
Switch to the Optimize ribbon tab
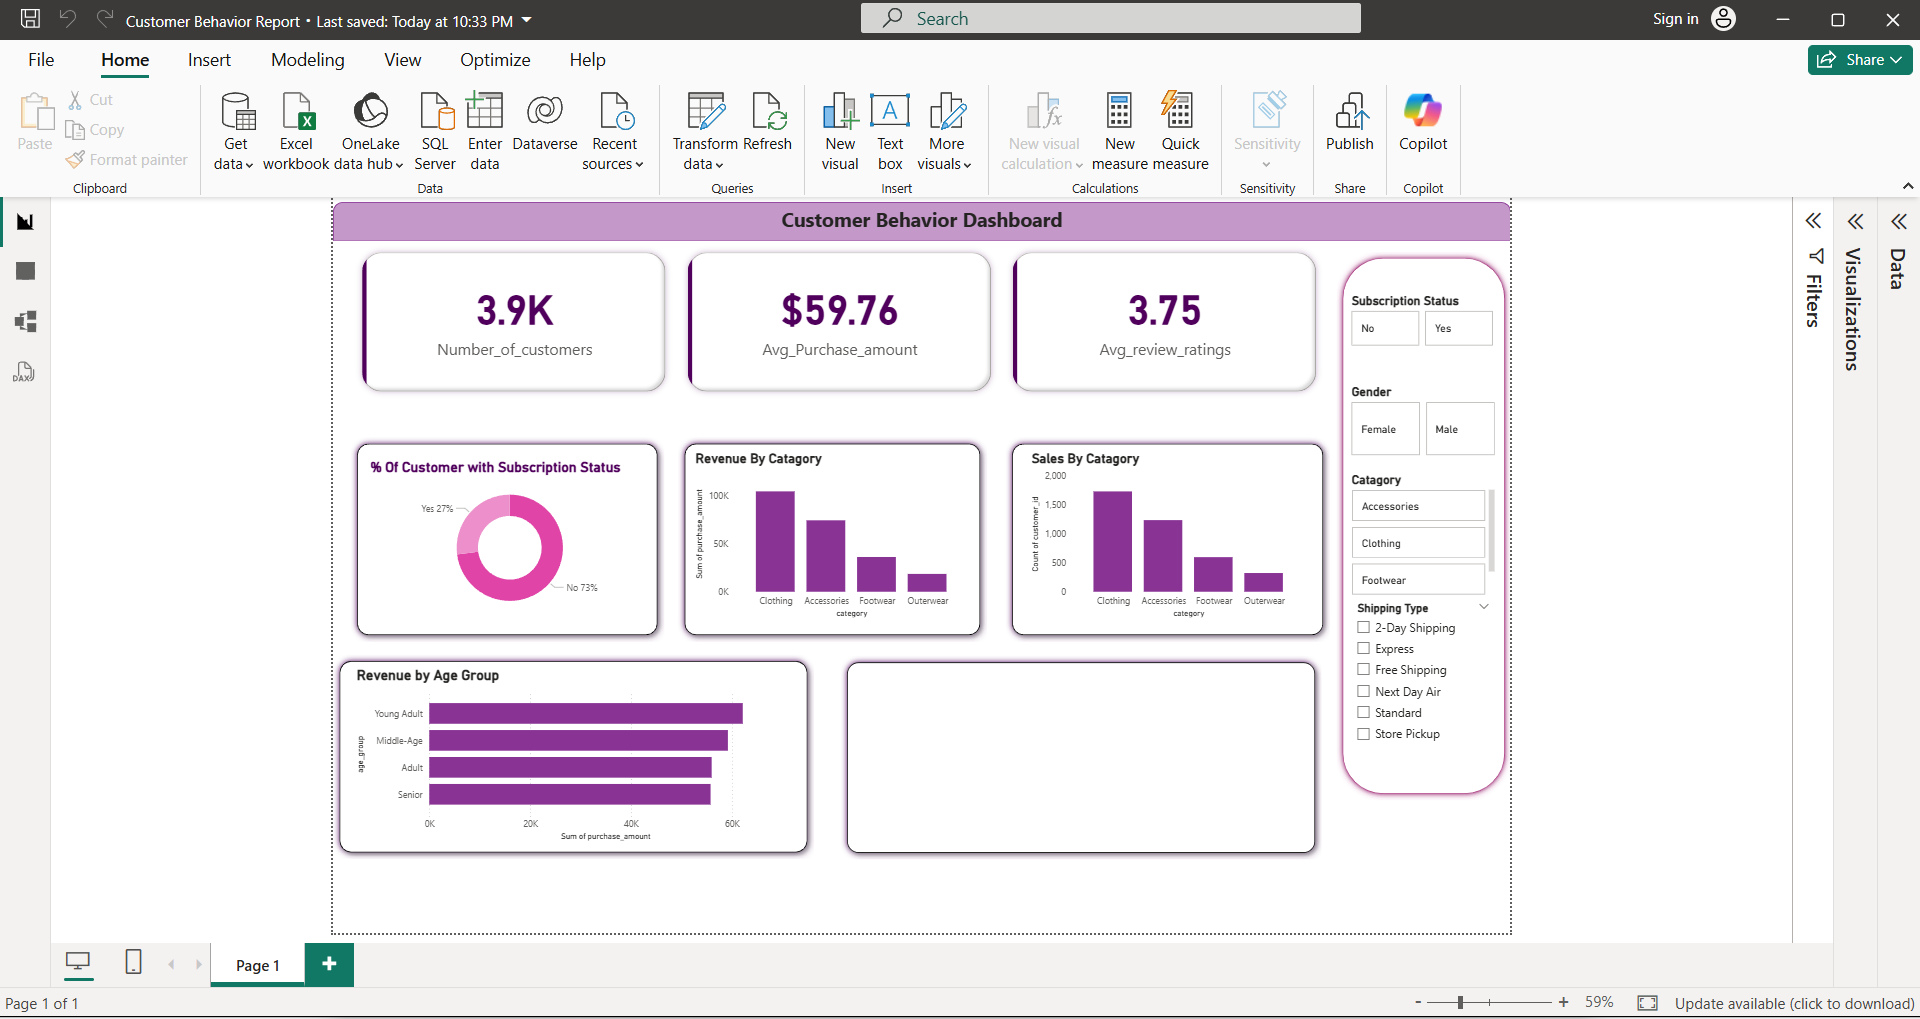pyautogui.click(x=495, y=60)
